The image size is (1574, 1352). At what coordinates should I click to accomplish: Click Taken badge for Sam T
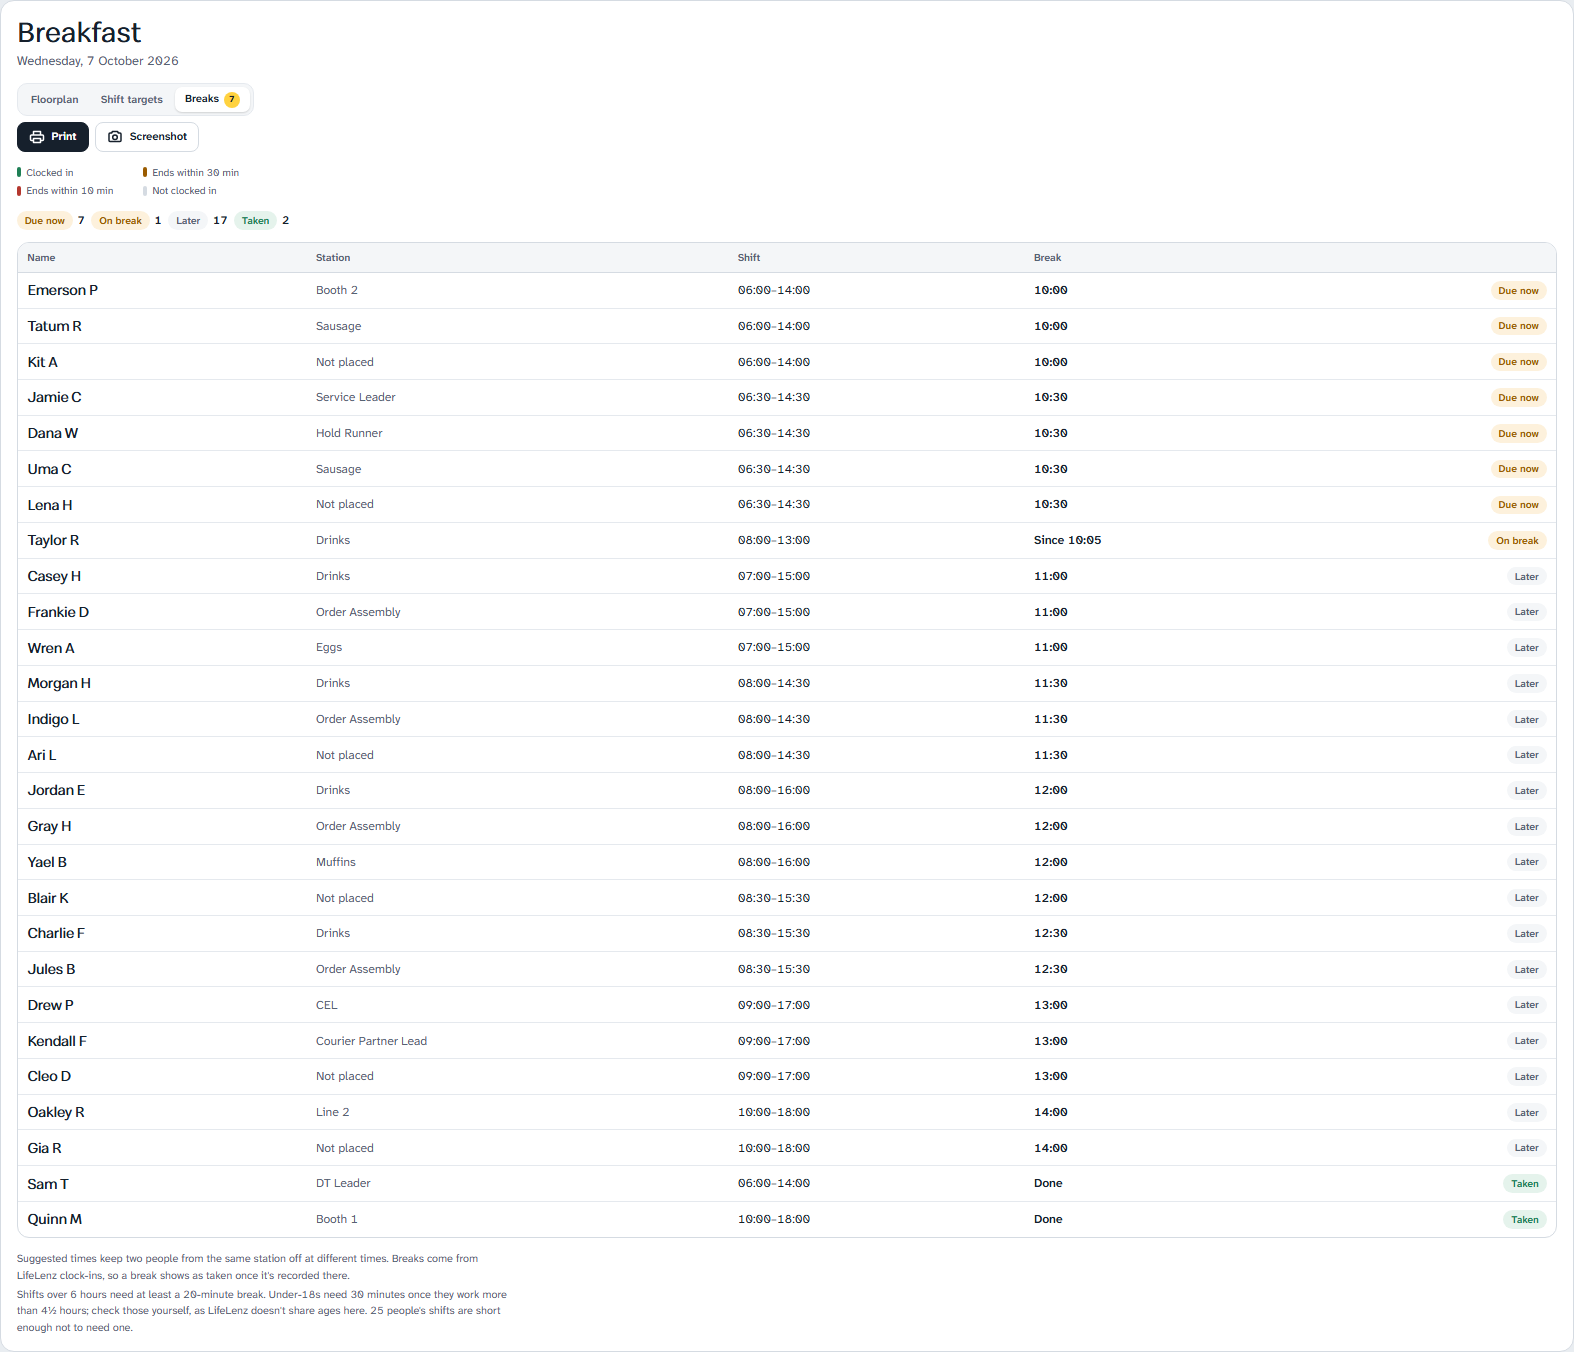pos(1525,1184)
